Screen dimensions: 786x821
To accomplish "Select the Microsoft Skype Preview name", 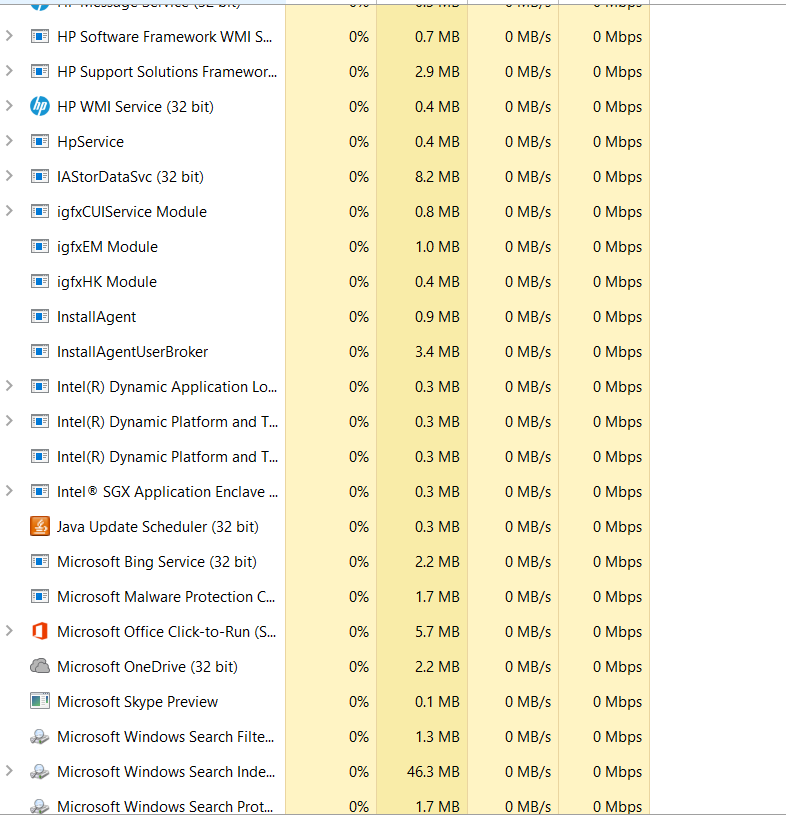I will click(137, 702).
